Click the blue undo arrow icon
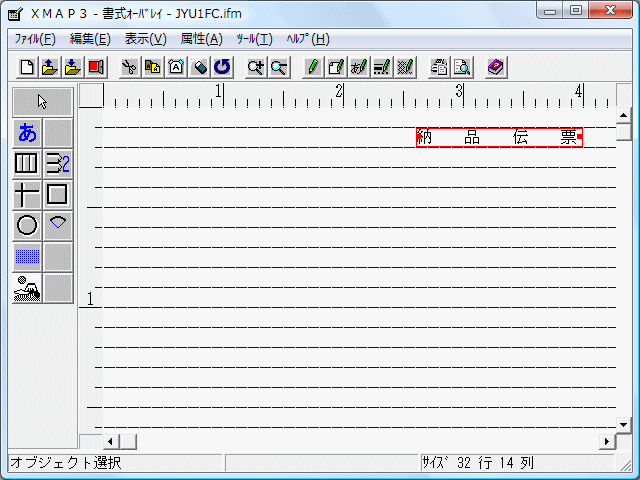 (x=222, y=67)
